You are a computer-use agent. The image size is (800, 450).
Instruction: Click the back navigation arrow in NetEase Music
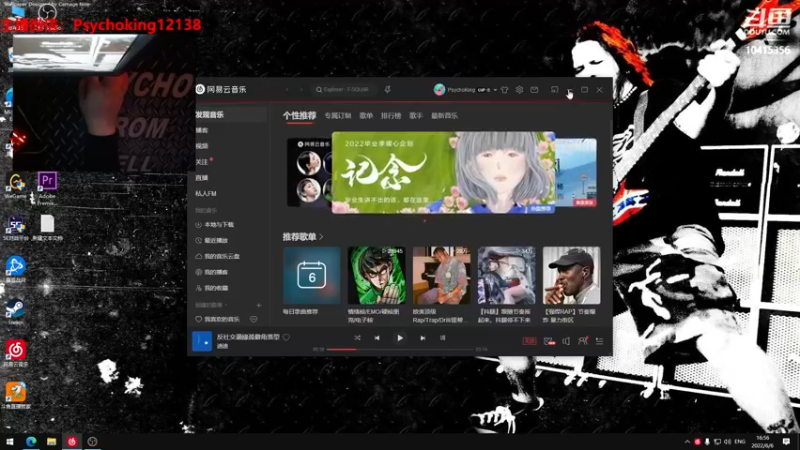tap(287, 89)
